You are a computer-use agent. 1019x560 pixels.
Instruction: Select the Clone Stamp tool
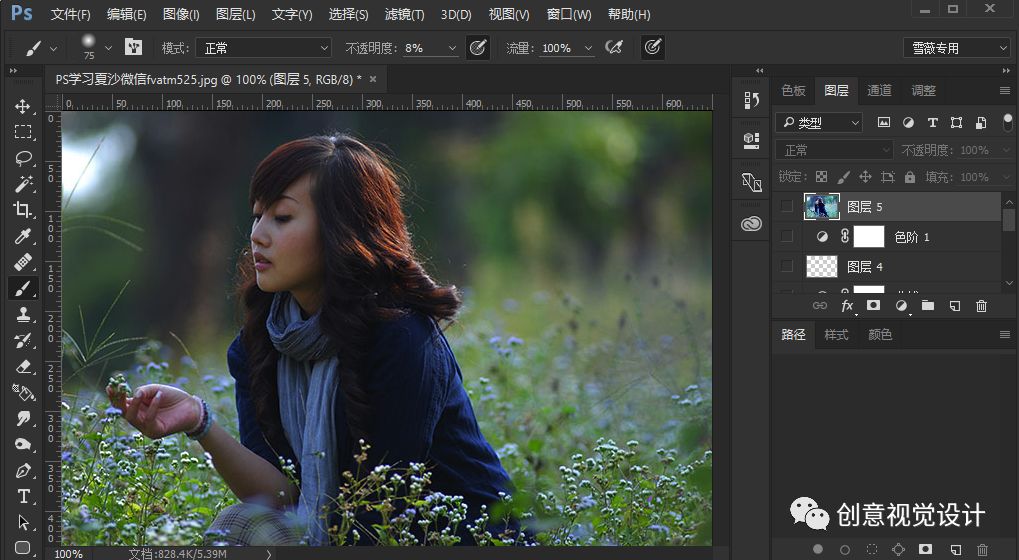(x=23, y=314)
